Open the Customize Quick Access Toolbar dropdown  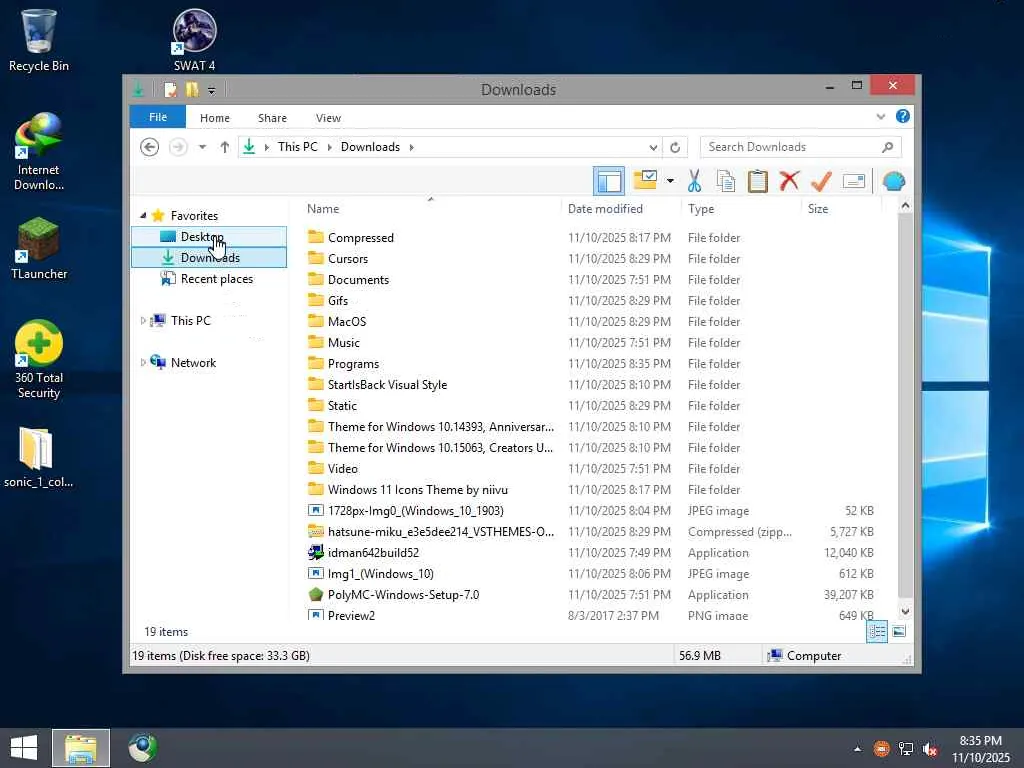coord(212,90)
